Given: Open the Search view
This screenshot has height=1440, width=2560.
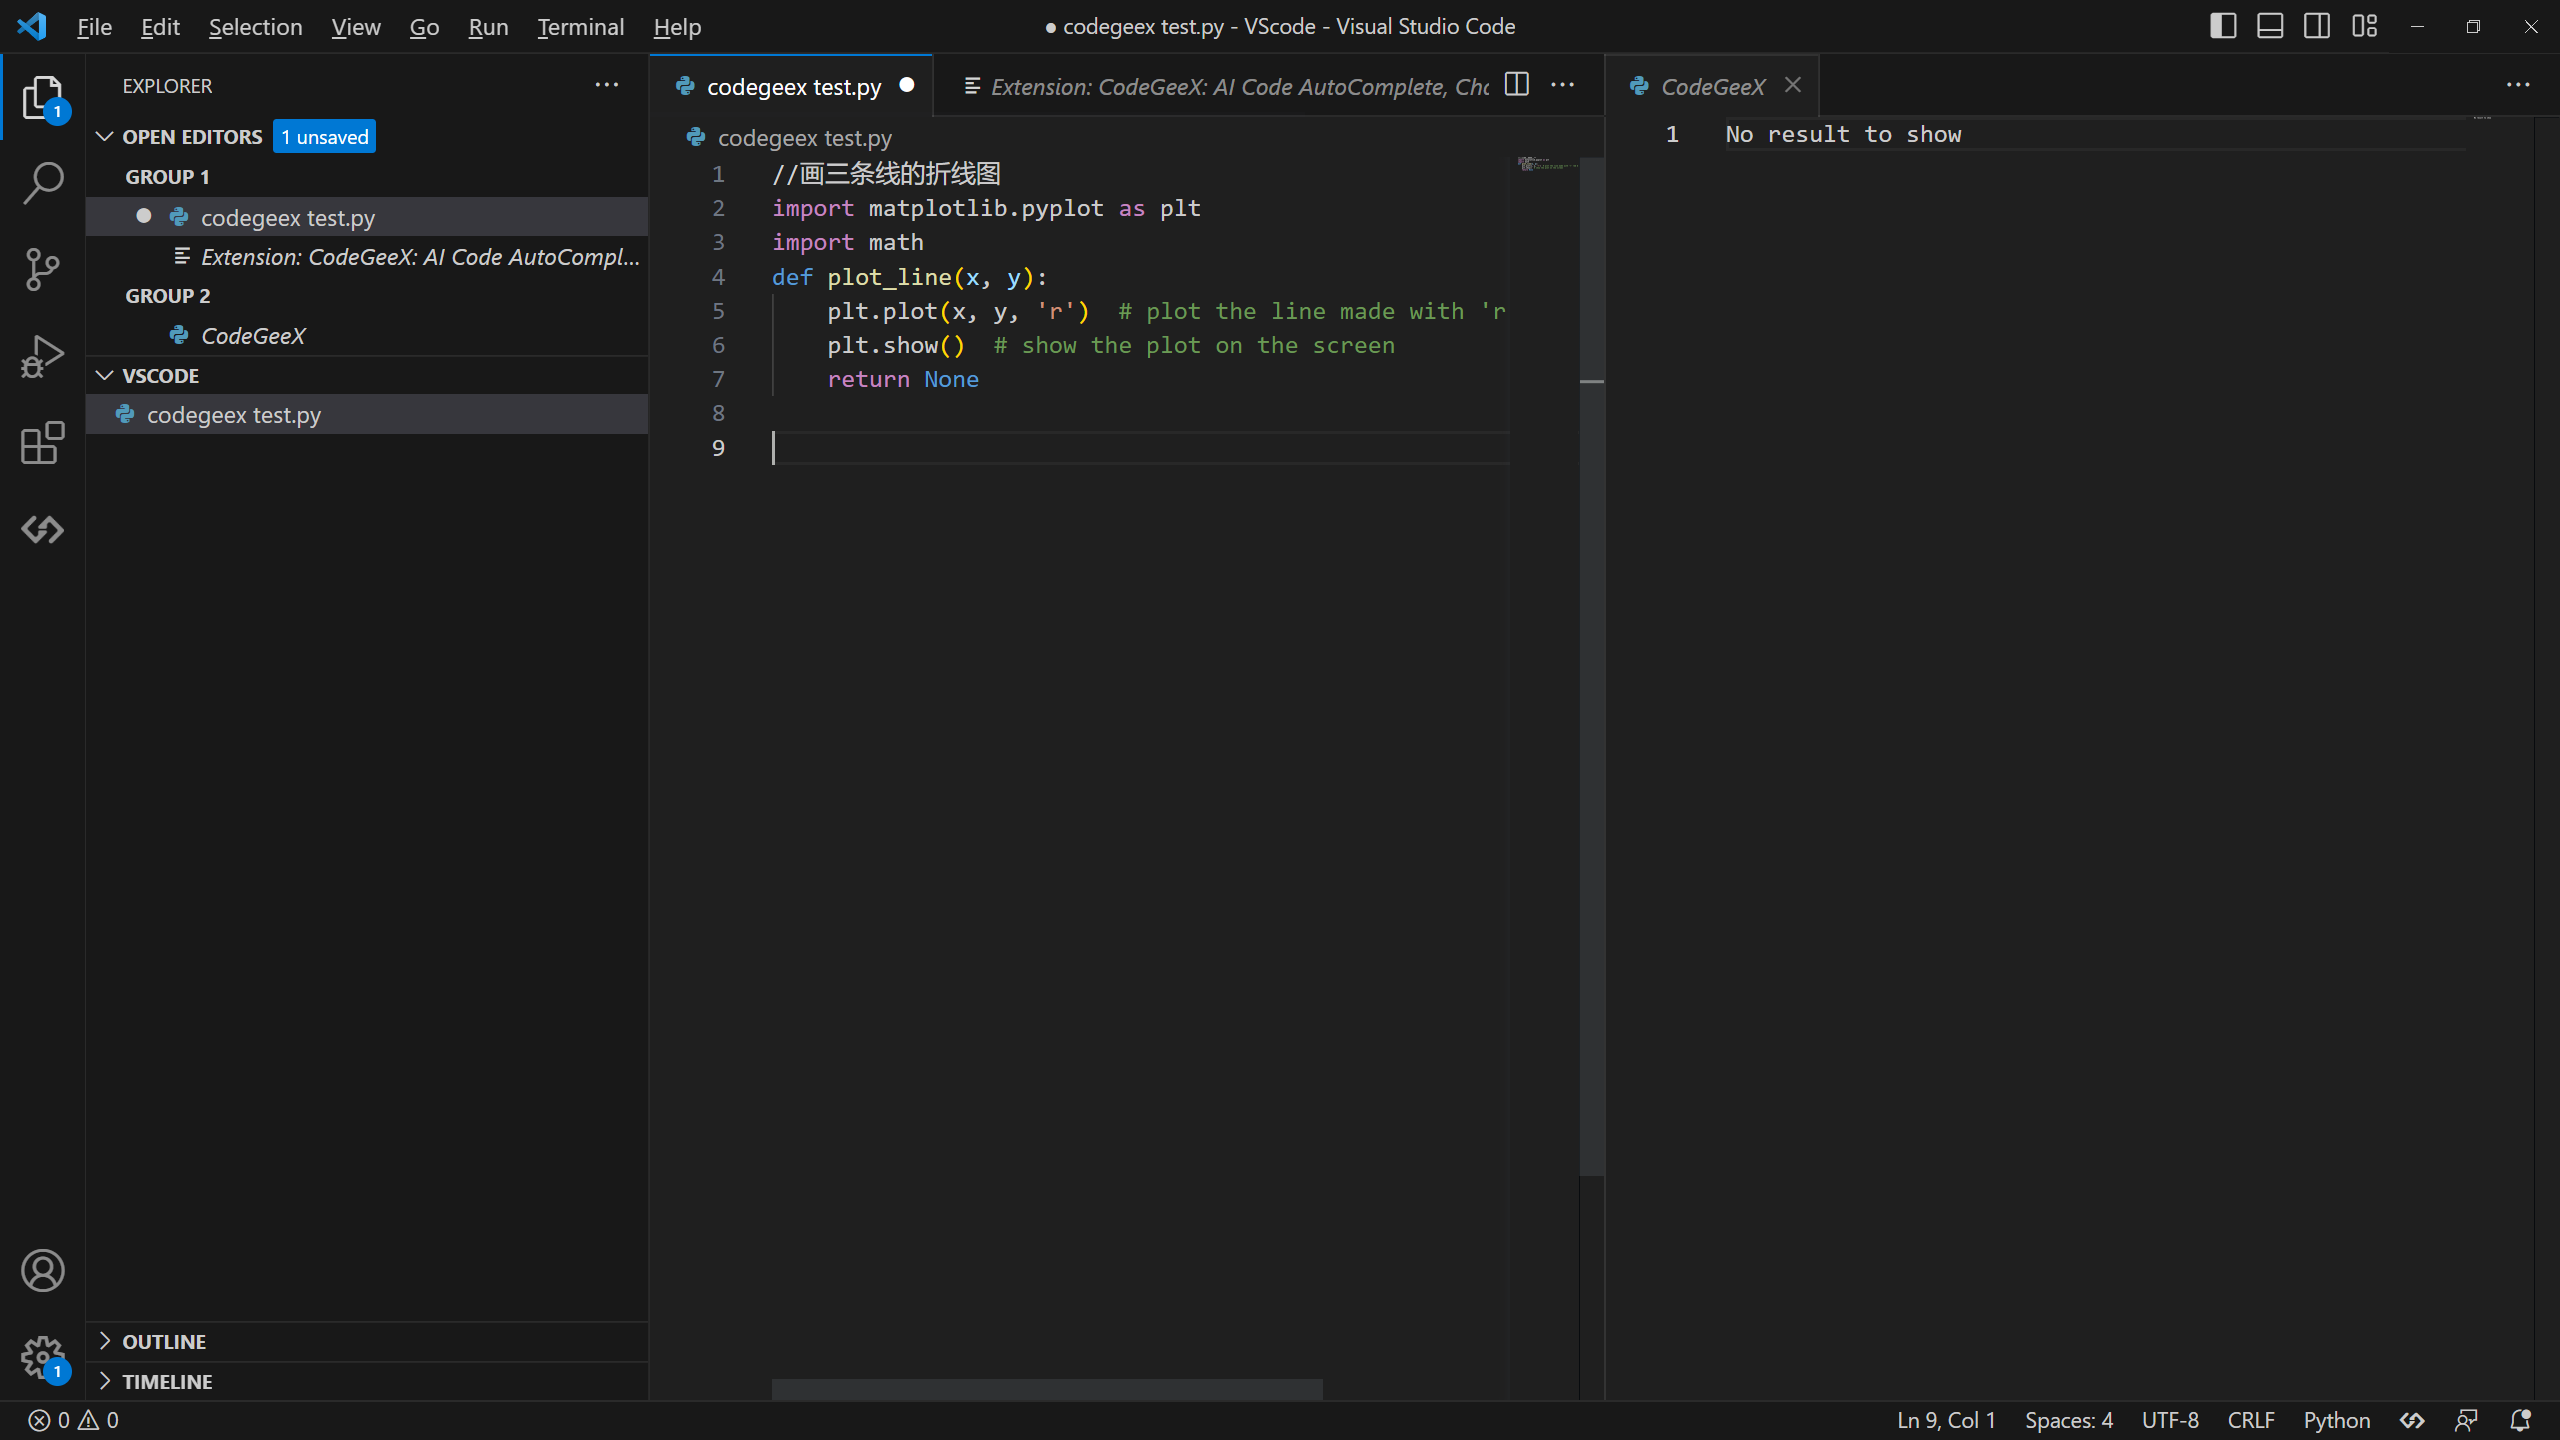Looking at the screenshot, I should [x=43, y=183].
